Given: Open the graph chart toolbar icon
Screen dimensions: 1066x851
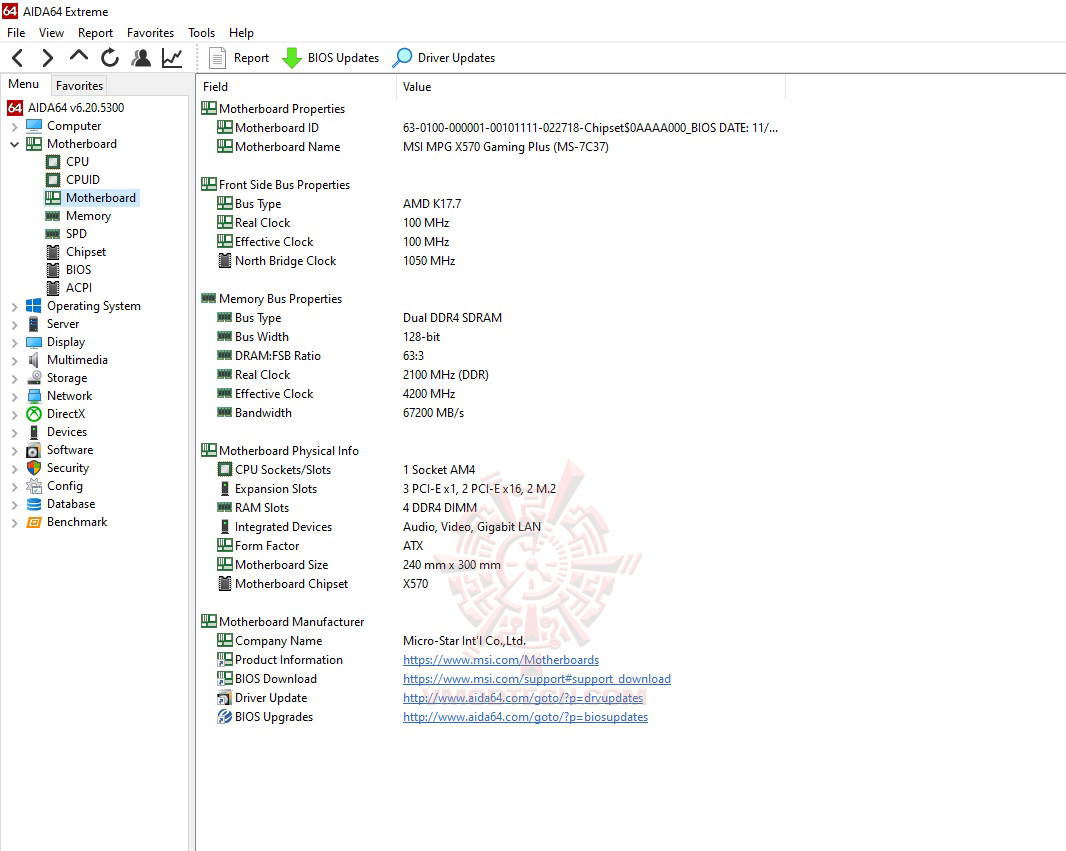Looking at the screenshot, I should pyautogui.click(x=172, y=58).
